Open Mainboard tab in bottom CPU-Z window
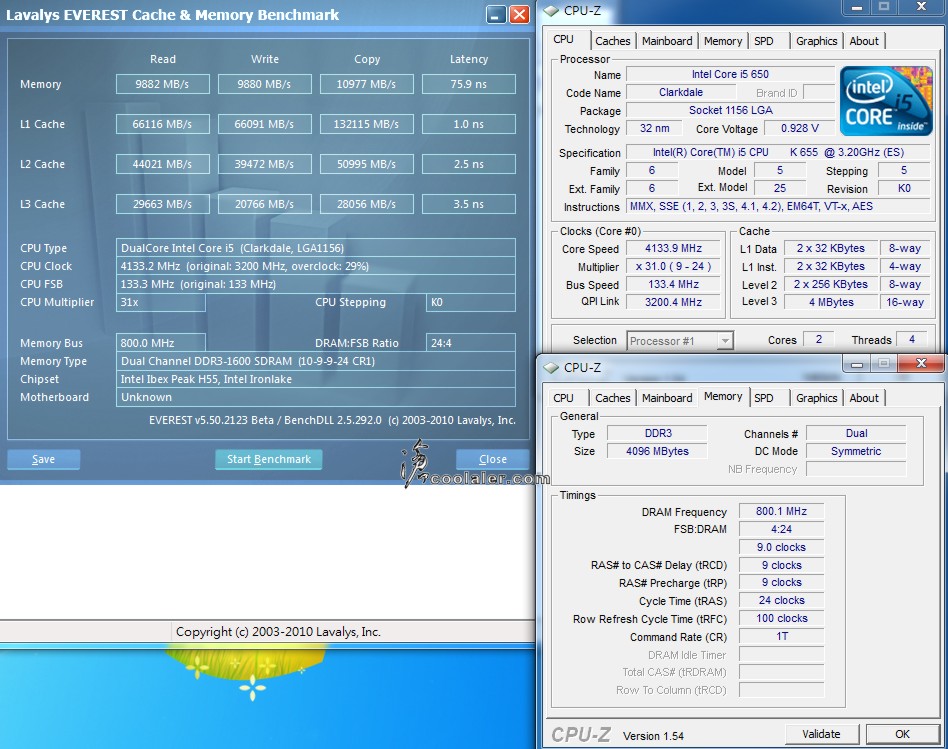The width and height of the screenshot is (948, 749). point(667,398)
